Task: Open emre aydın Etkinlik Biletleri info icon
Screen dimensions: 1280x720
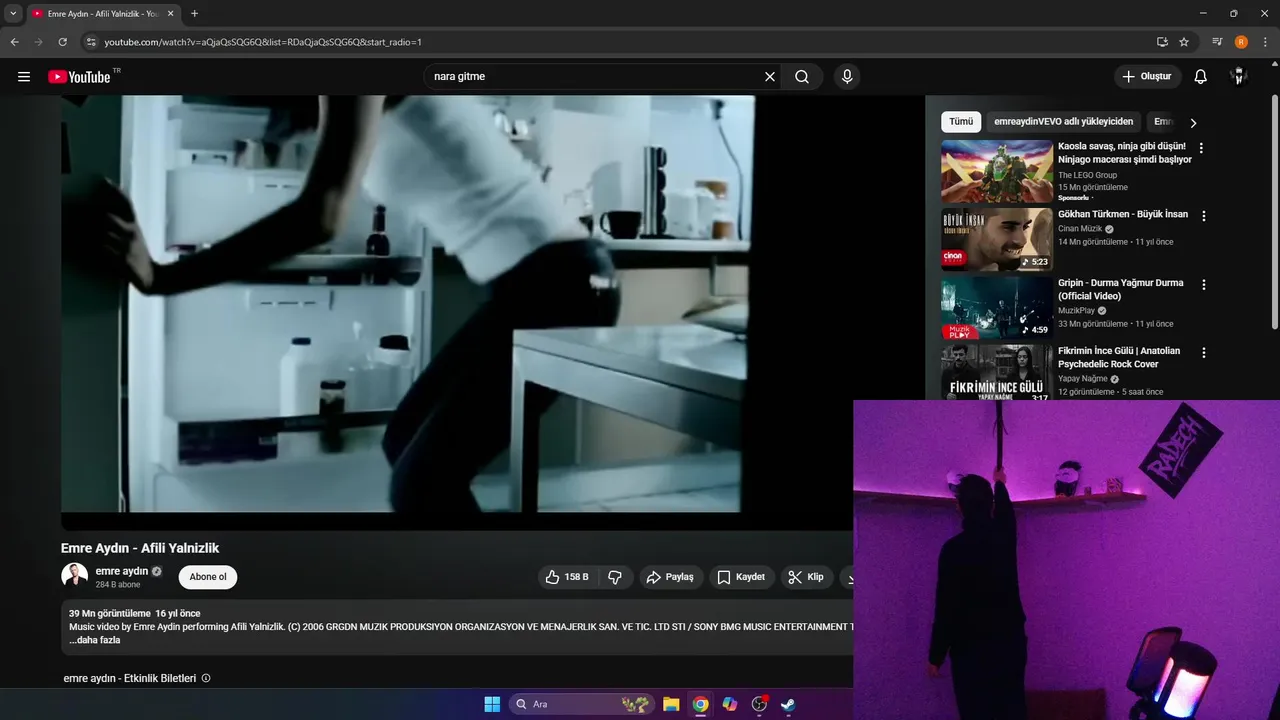Action: (x=206, y=678)
